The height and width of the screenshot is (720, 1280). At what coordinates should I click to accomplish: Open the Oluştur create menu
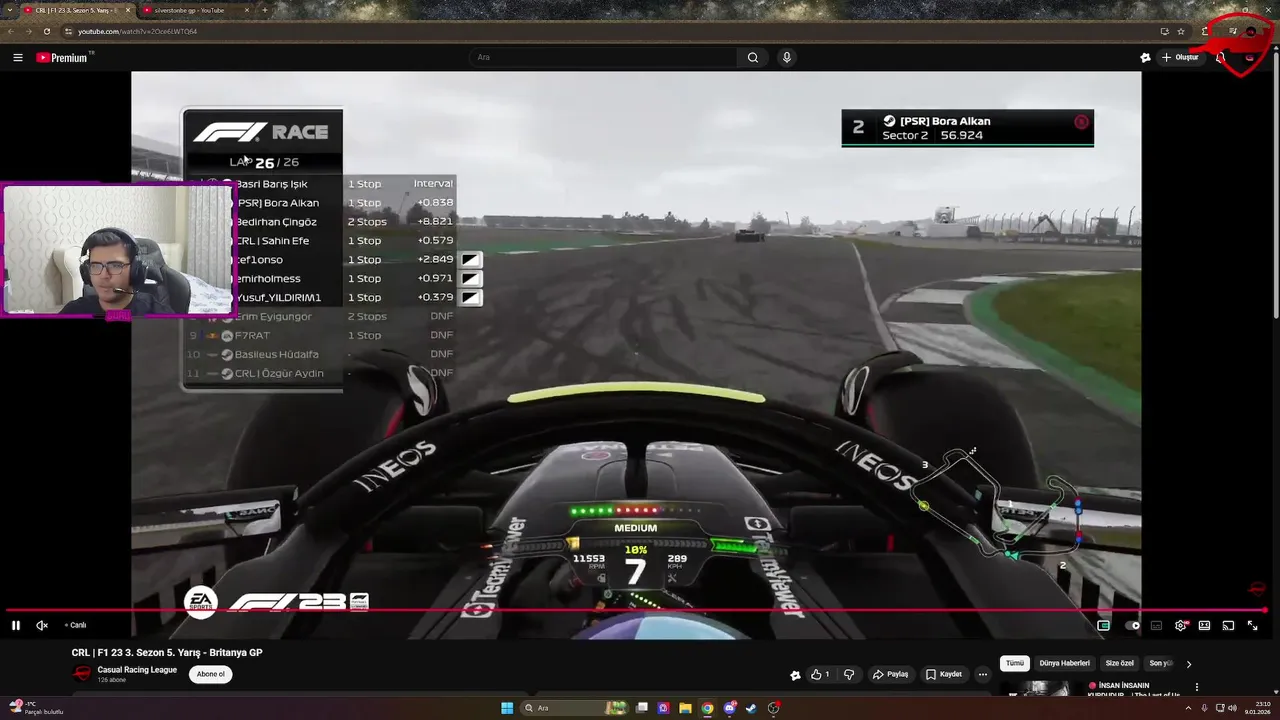click(x=1180, y=57)
